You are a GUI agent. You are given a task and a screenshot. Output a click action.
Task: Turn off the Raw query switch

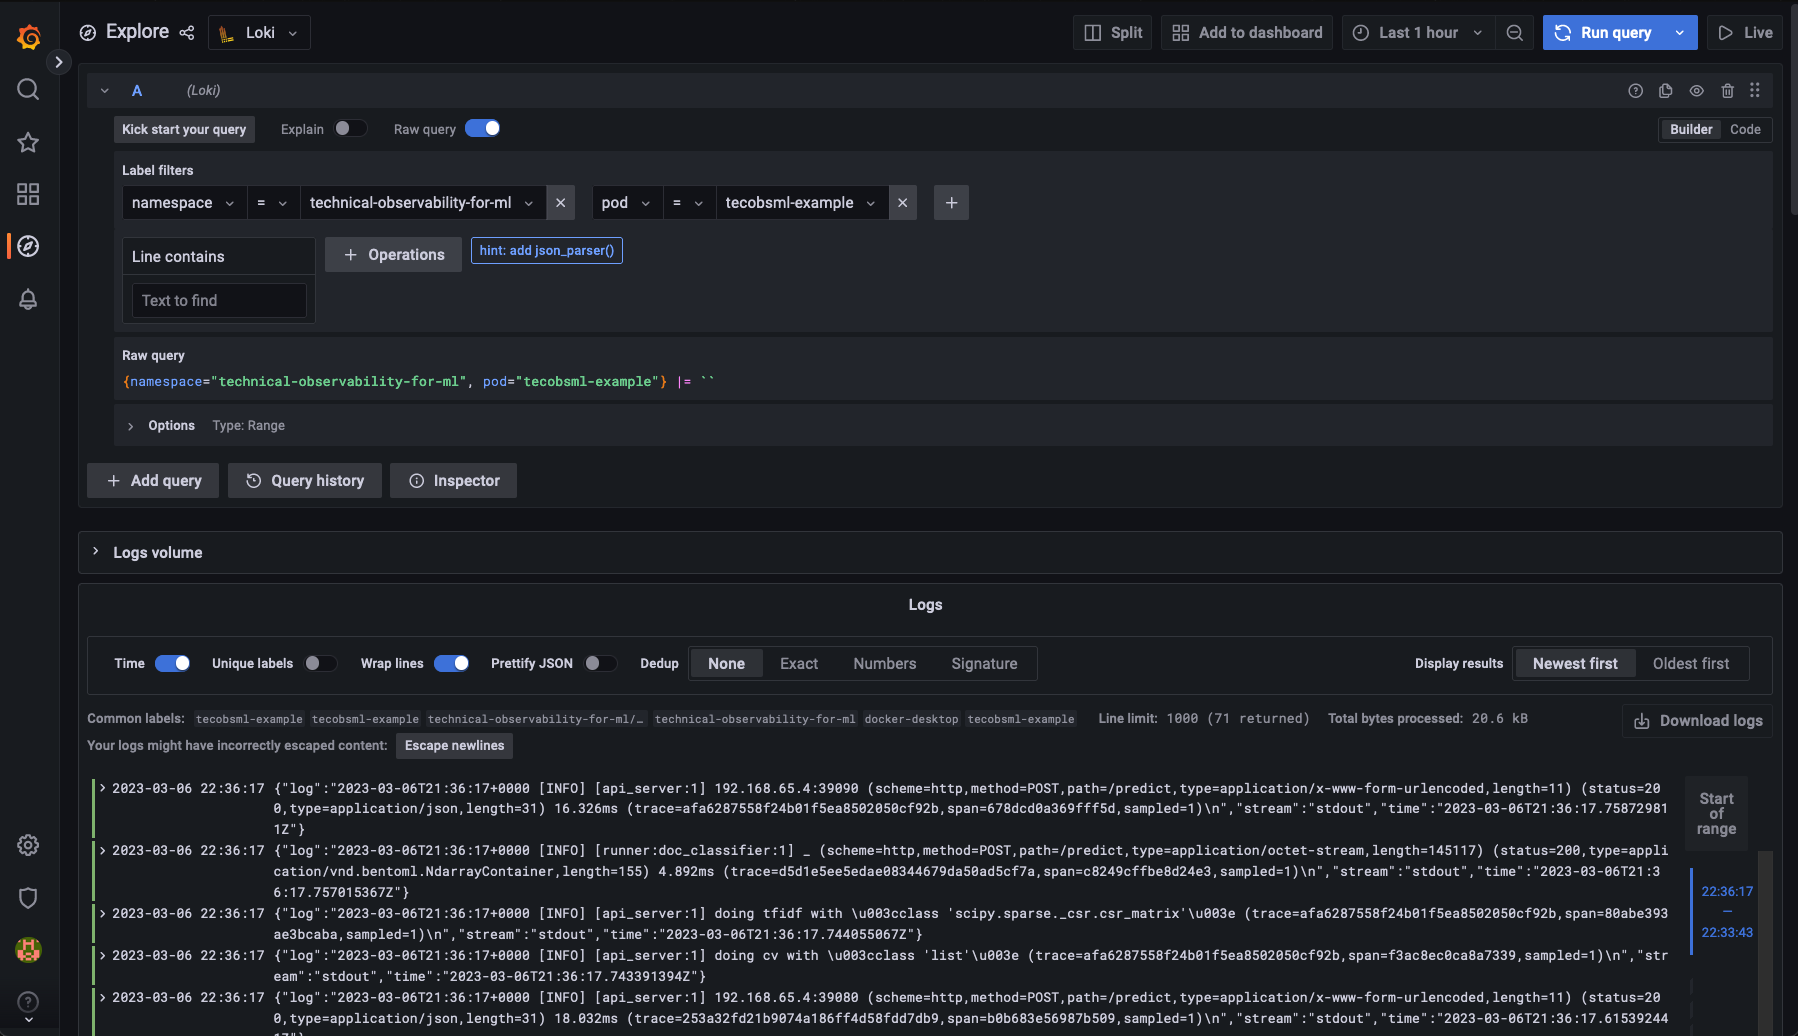[x=483, y=128]
